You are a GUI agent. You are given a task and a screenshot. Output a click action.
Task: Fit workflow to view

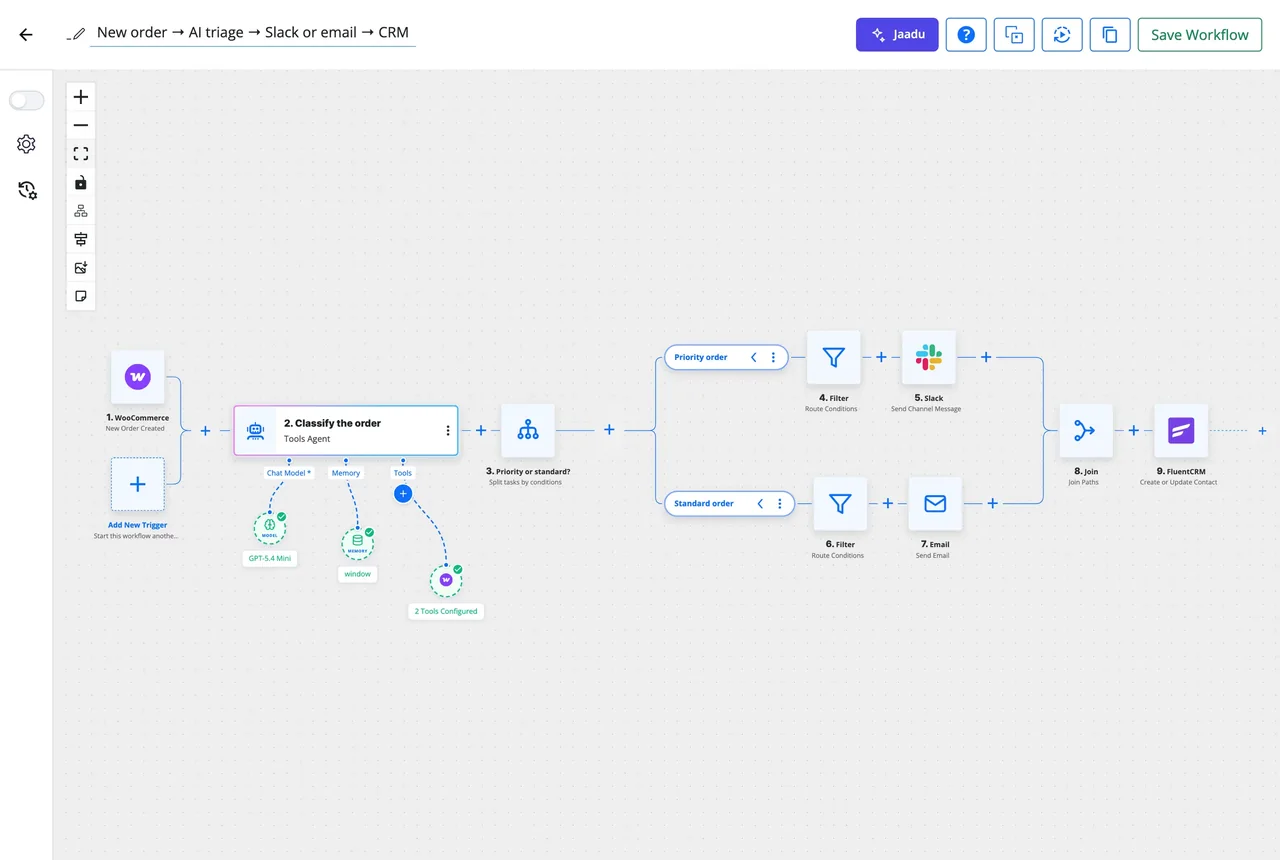coord(81,154)
